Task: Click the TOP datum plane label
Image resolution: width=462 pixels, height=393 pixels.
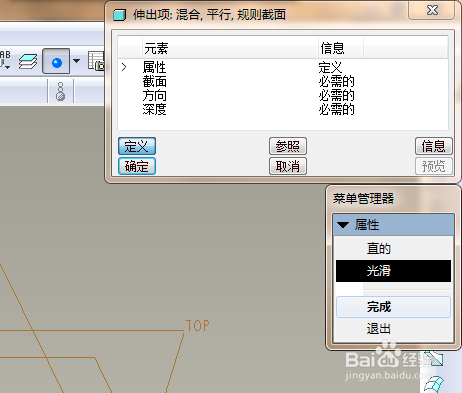Action: tap(197, 326)
